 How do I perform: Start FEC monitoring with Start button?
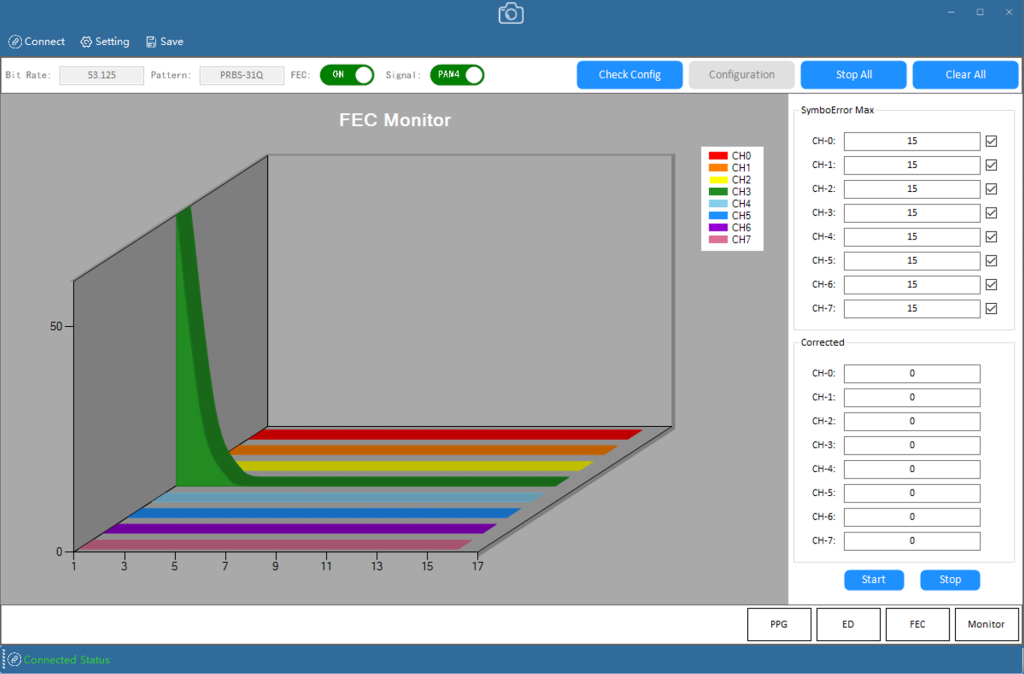(874, 580)
